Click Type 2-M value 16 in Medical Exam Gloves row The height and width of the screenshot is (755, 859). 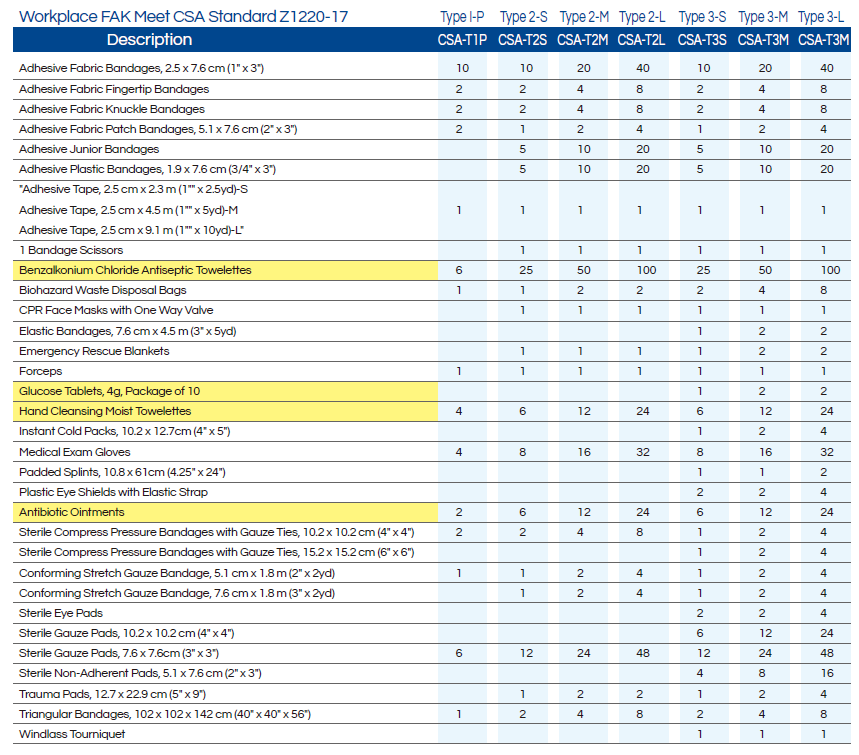(x=584, y=452)
